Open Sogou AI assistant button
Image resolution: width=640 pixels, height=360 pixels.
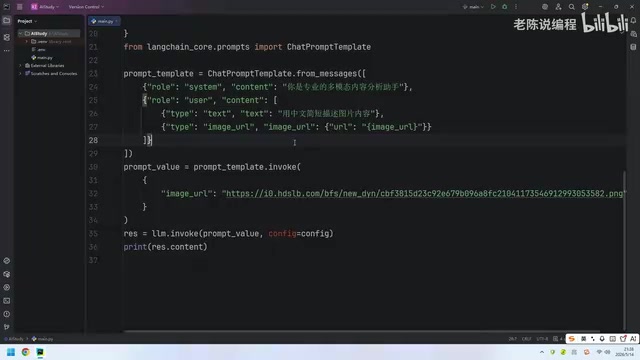(x=633, y=339)
